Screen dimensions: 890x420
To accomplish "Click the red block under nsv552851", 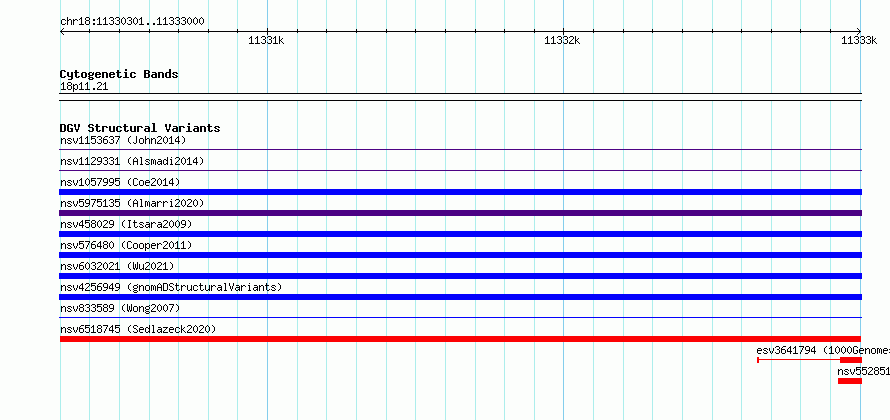I will [850, 381].
